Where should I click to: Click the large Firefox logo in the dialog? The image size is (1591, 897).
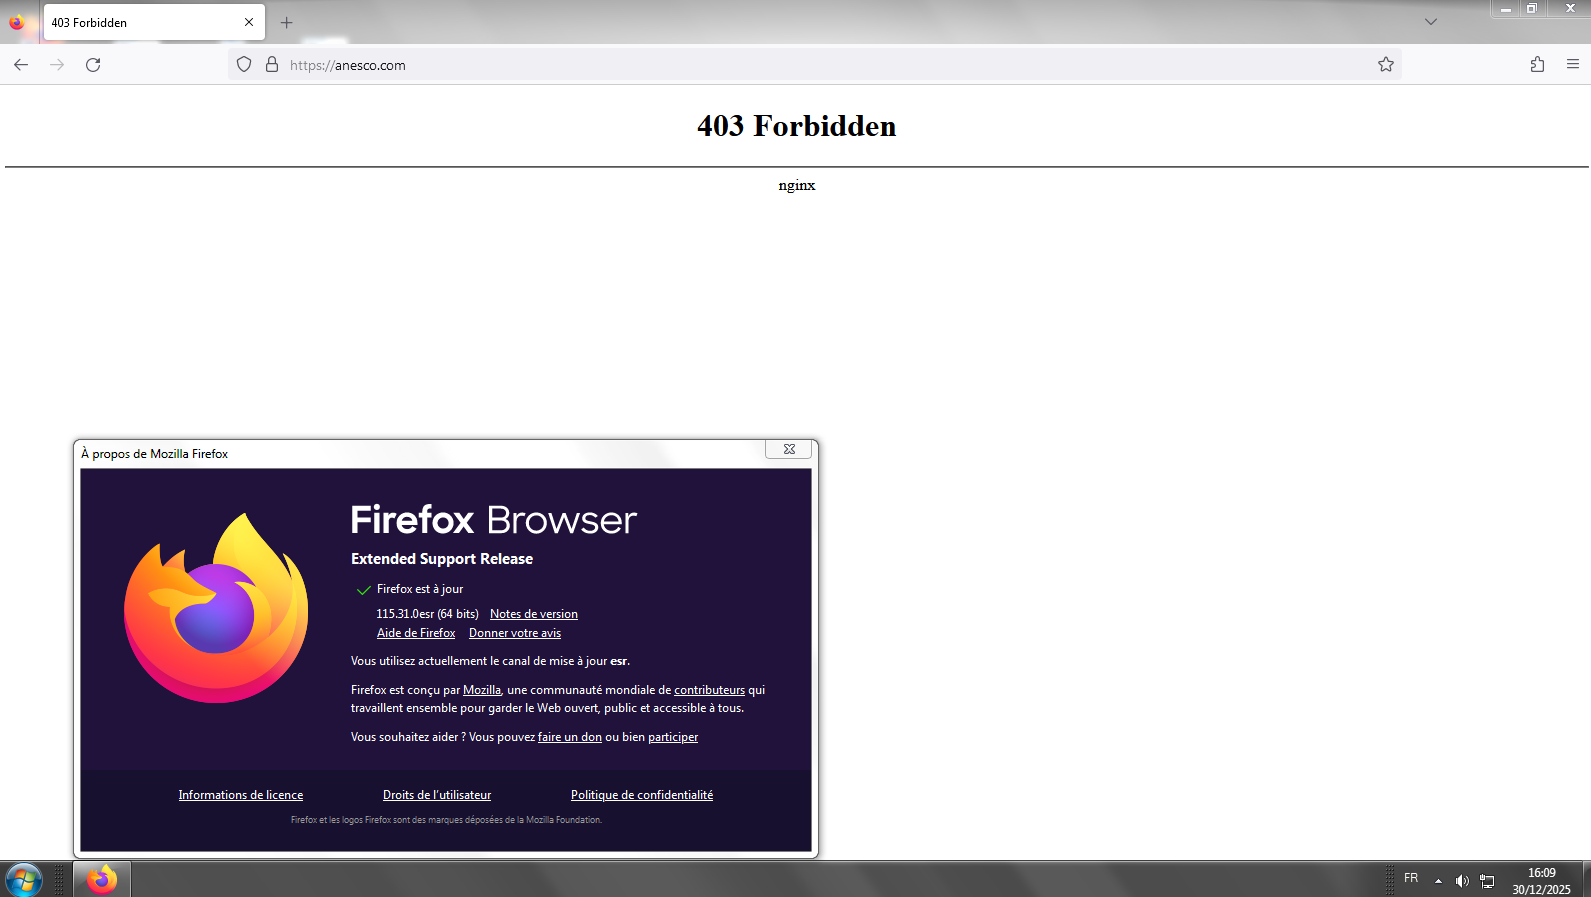point(216,608)
